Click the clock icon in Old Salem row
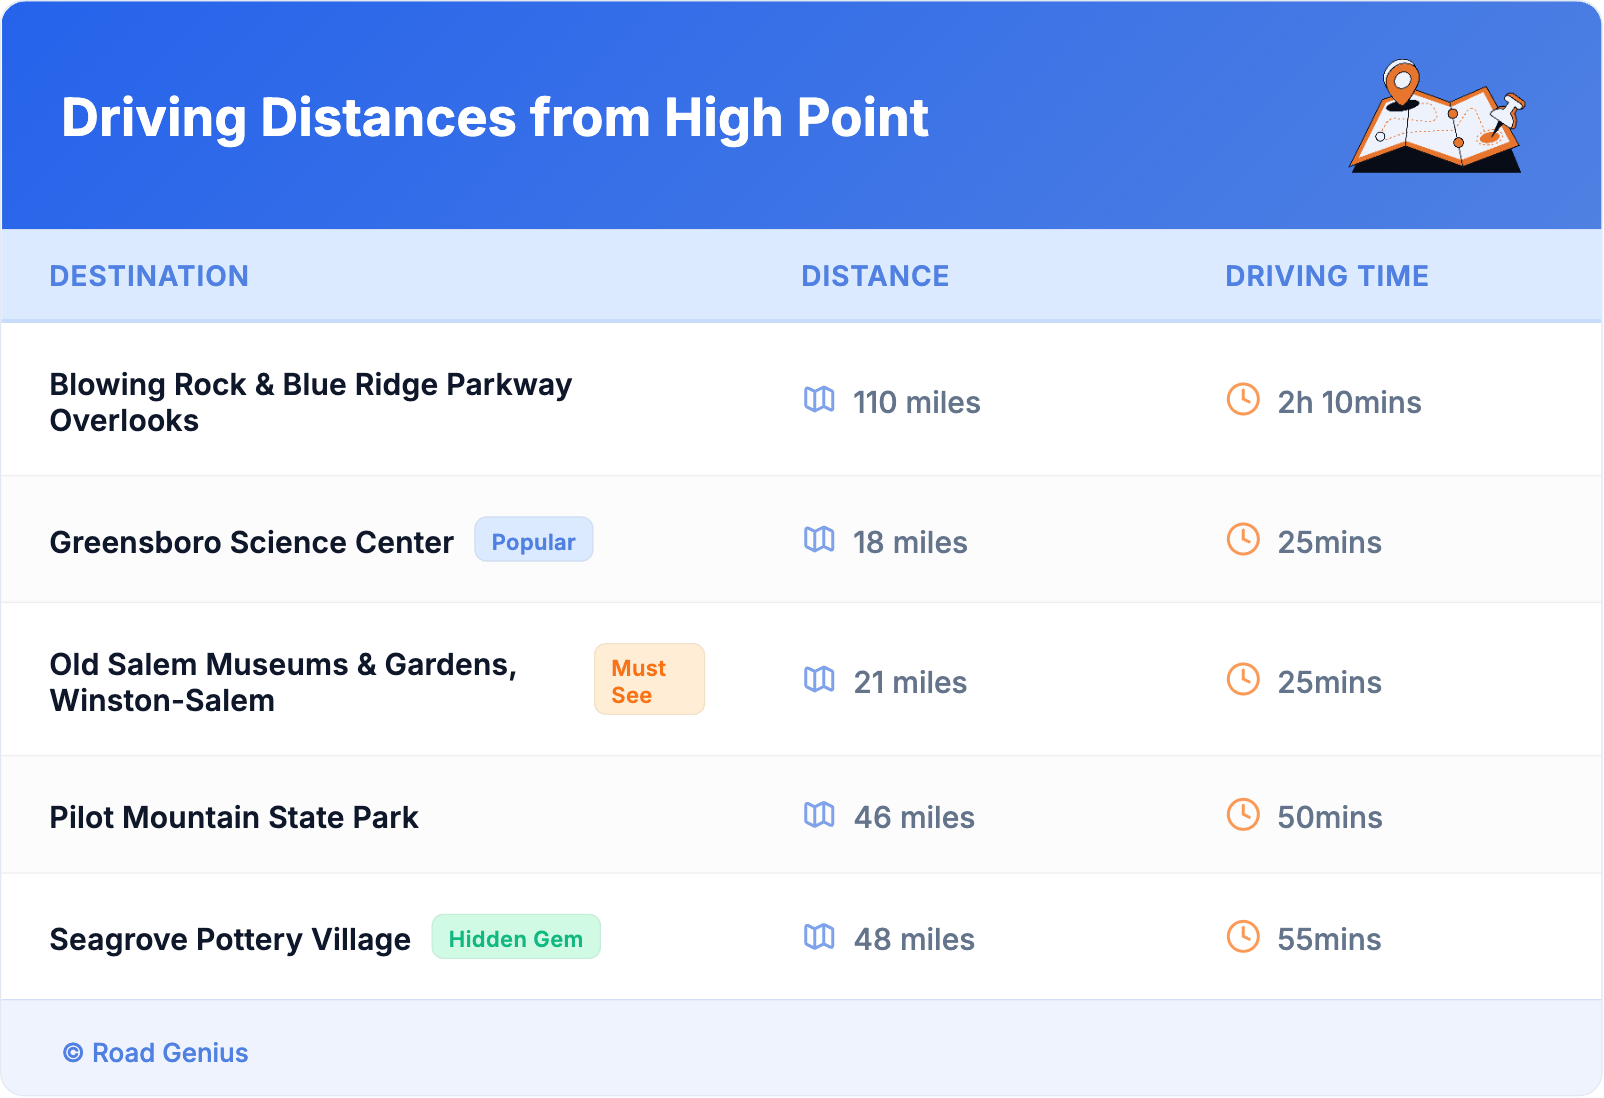Viewport: 1604px width, 1098px height. 1243,680
